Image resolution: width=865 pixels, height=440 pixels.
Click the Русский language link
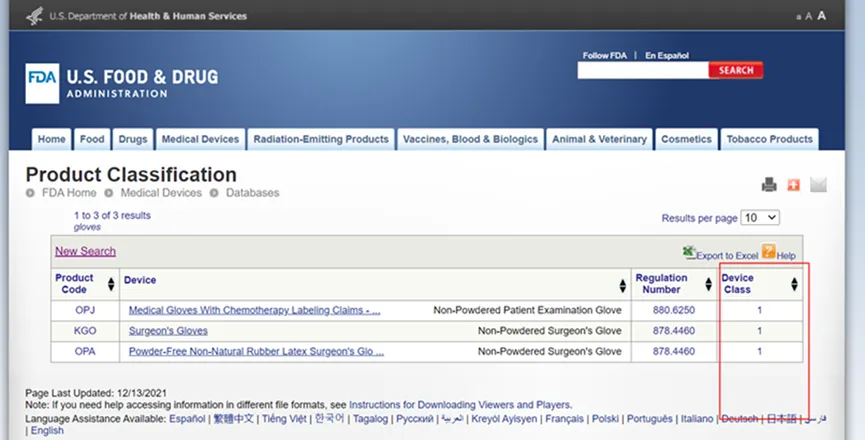click(x=414, y=419)
